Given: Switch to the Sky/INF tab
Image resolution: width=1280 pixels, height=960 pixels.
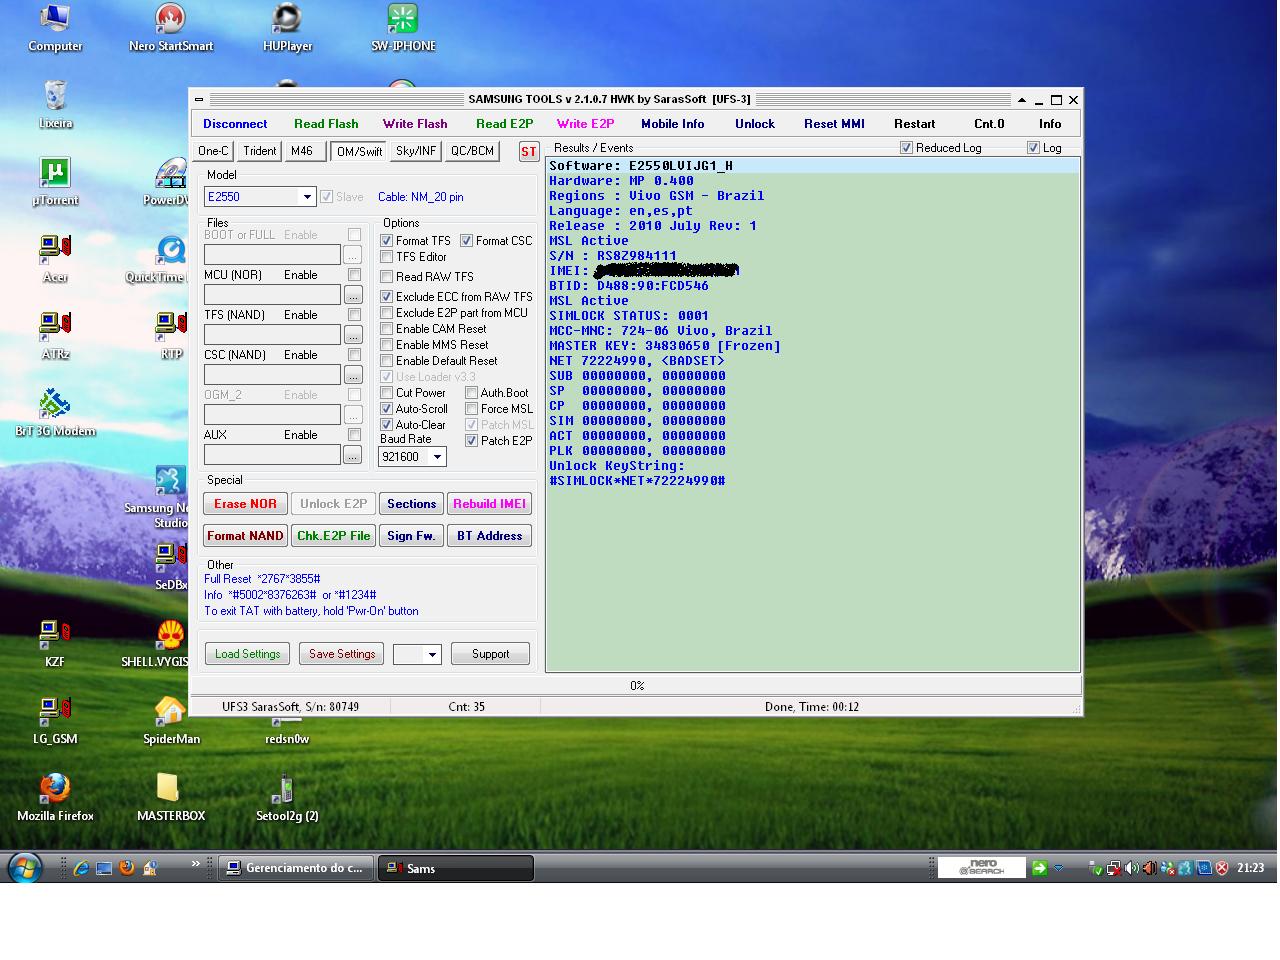Looking at the screenshot, I should tap(416, 151).
